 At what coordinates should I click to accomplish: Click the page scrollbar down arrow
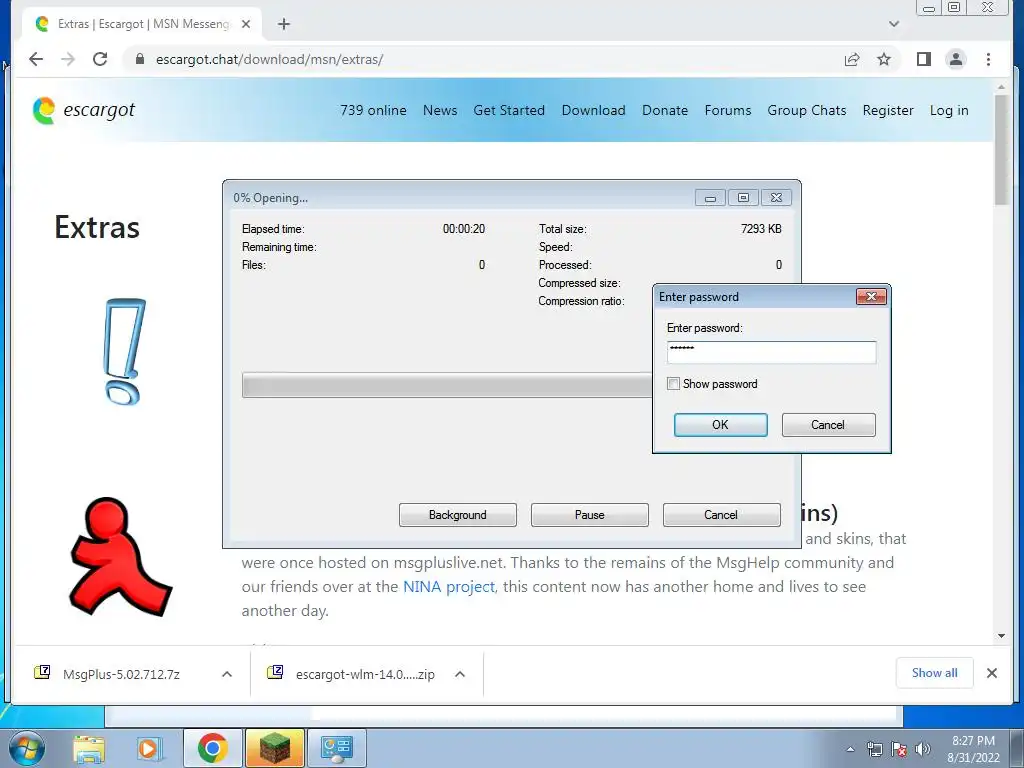pyautogui.click(x=1001, y=636)
